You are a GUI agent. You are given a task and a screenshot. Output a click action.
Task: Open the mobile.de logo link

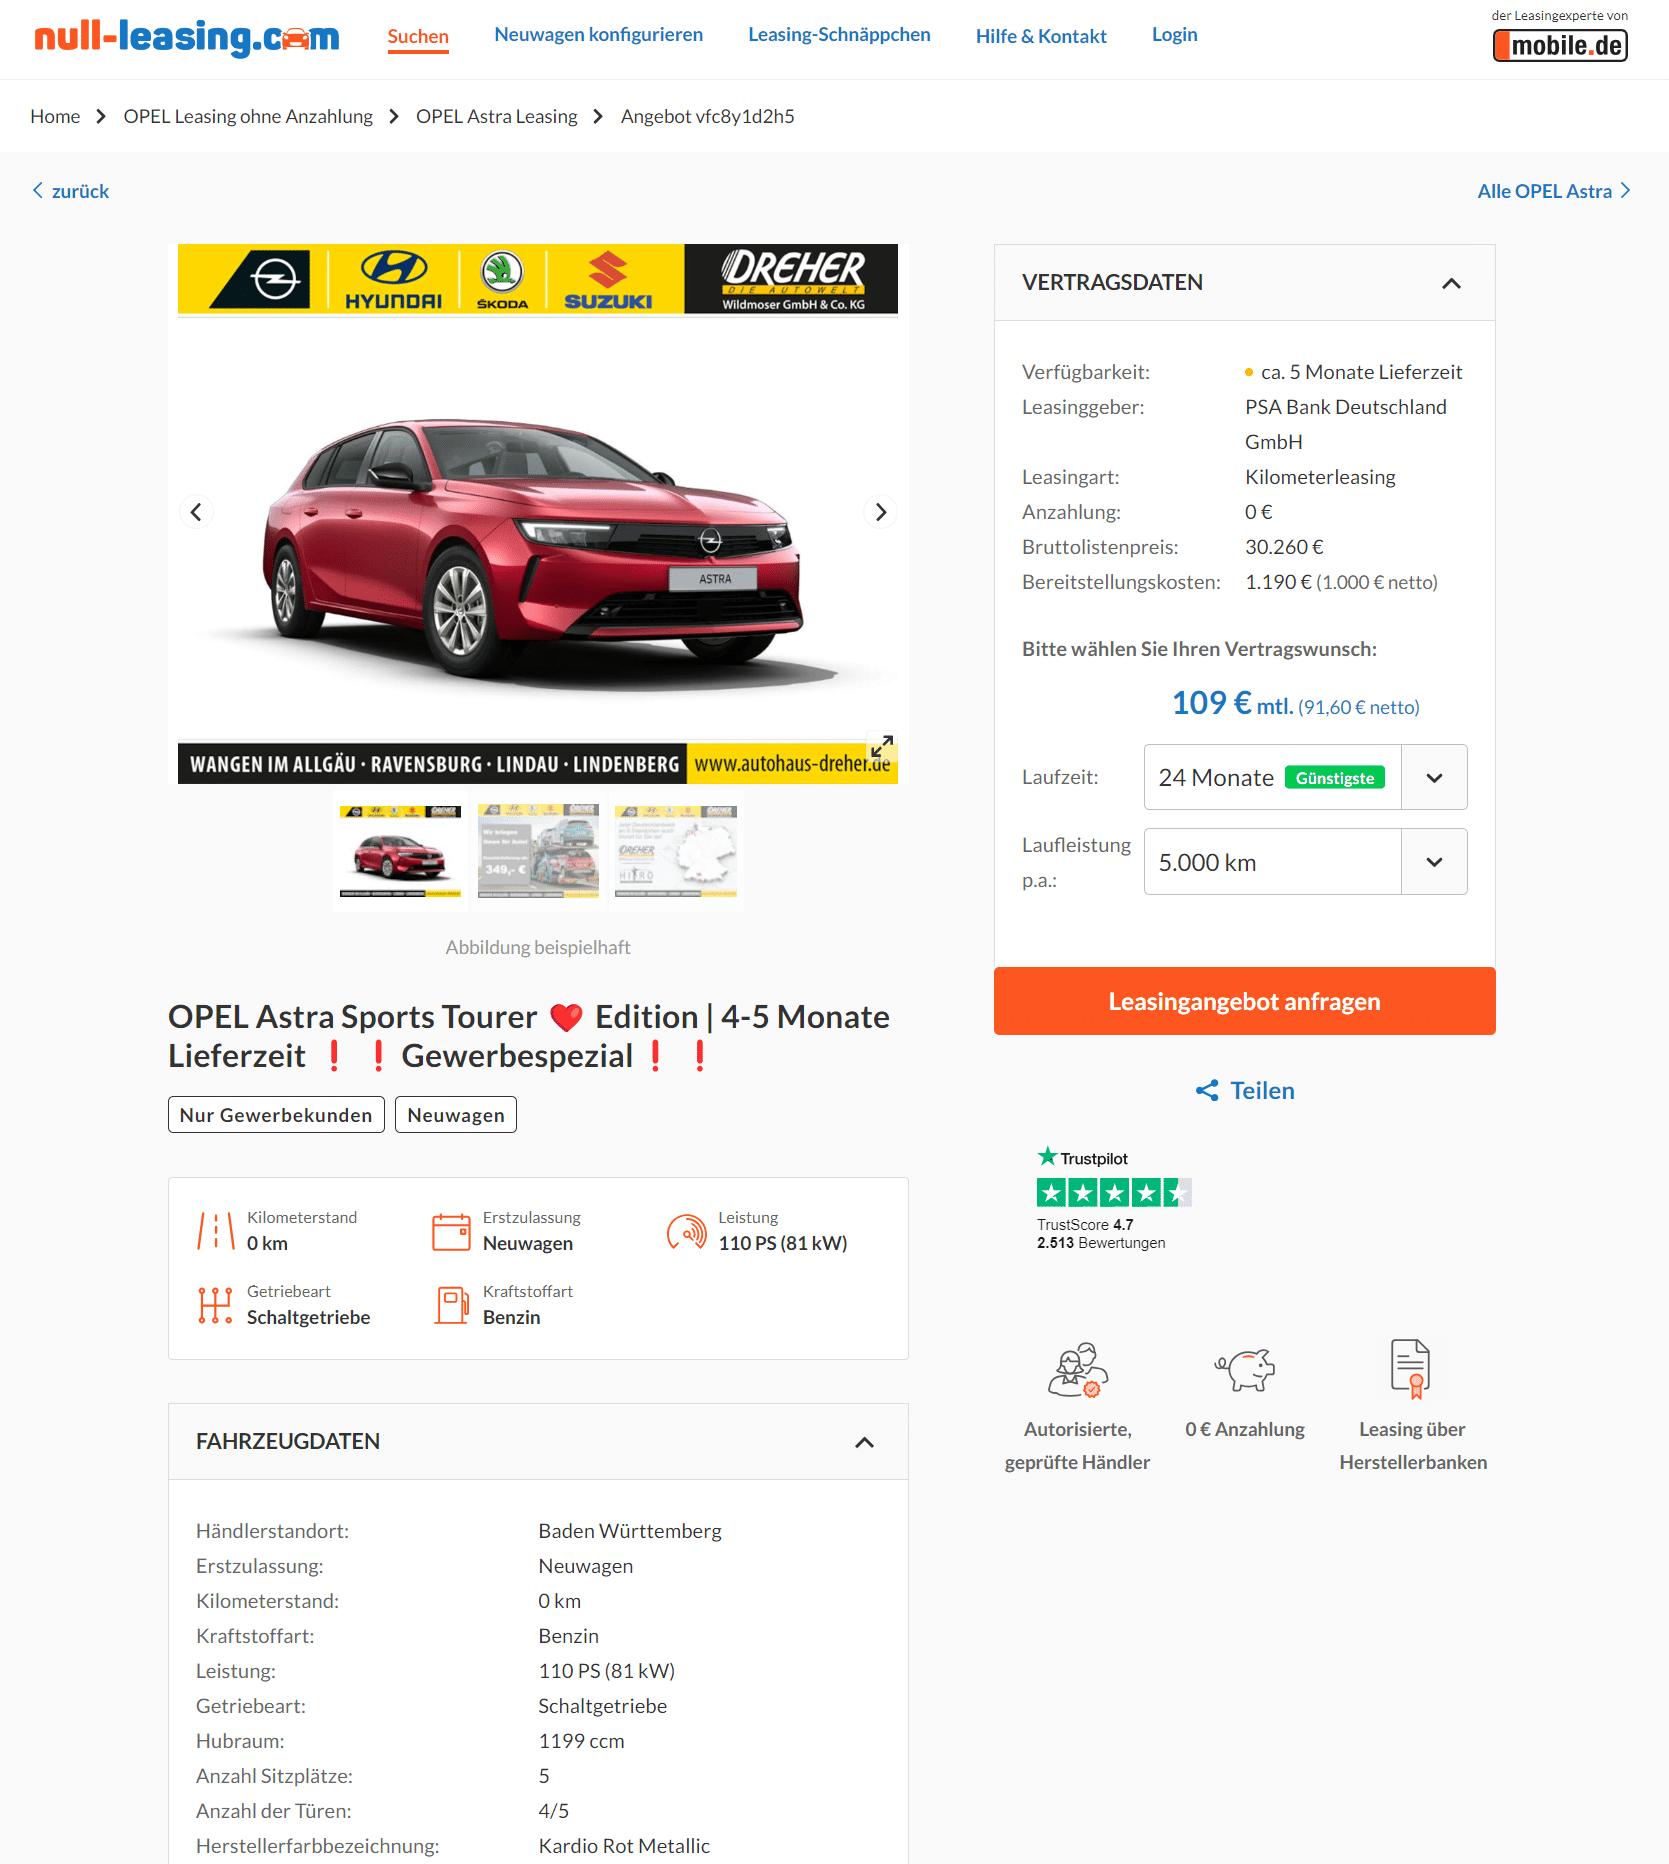click(x=1560, y=45)
